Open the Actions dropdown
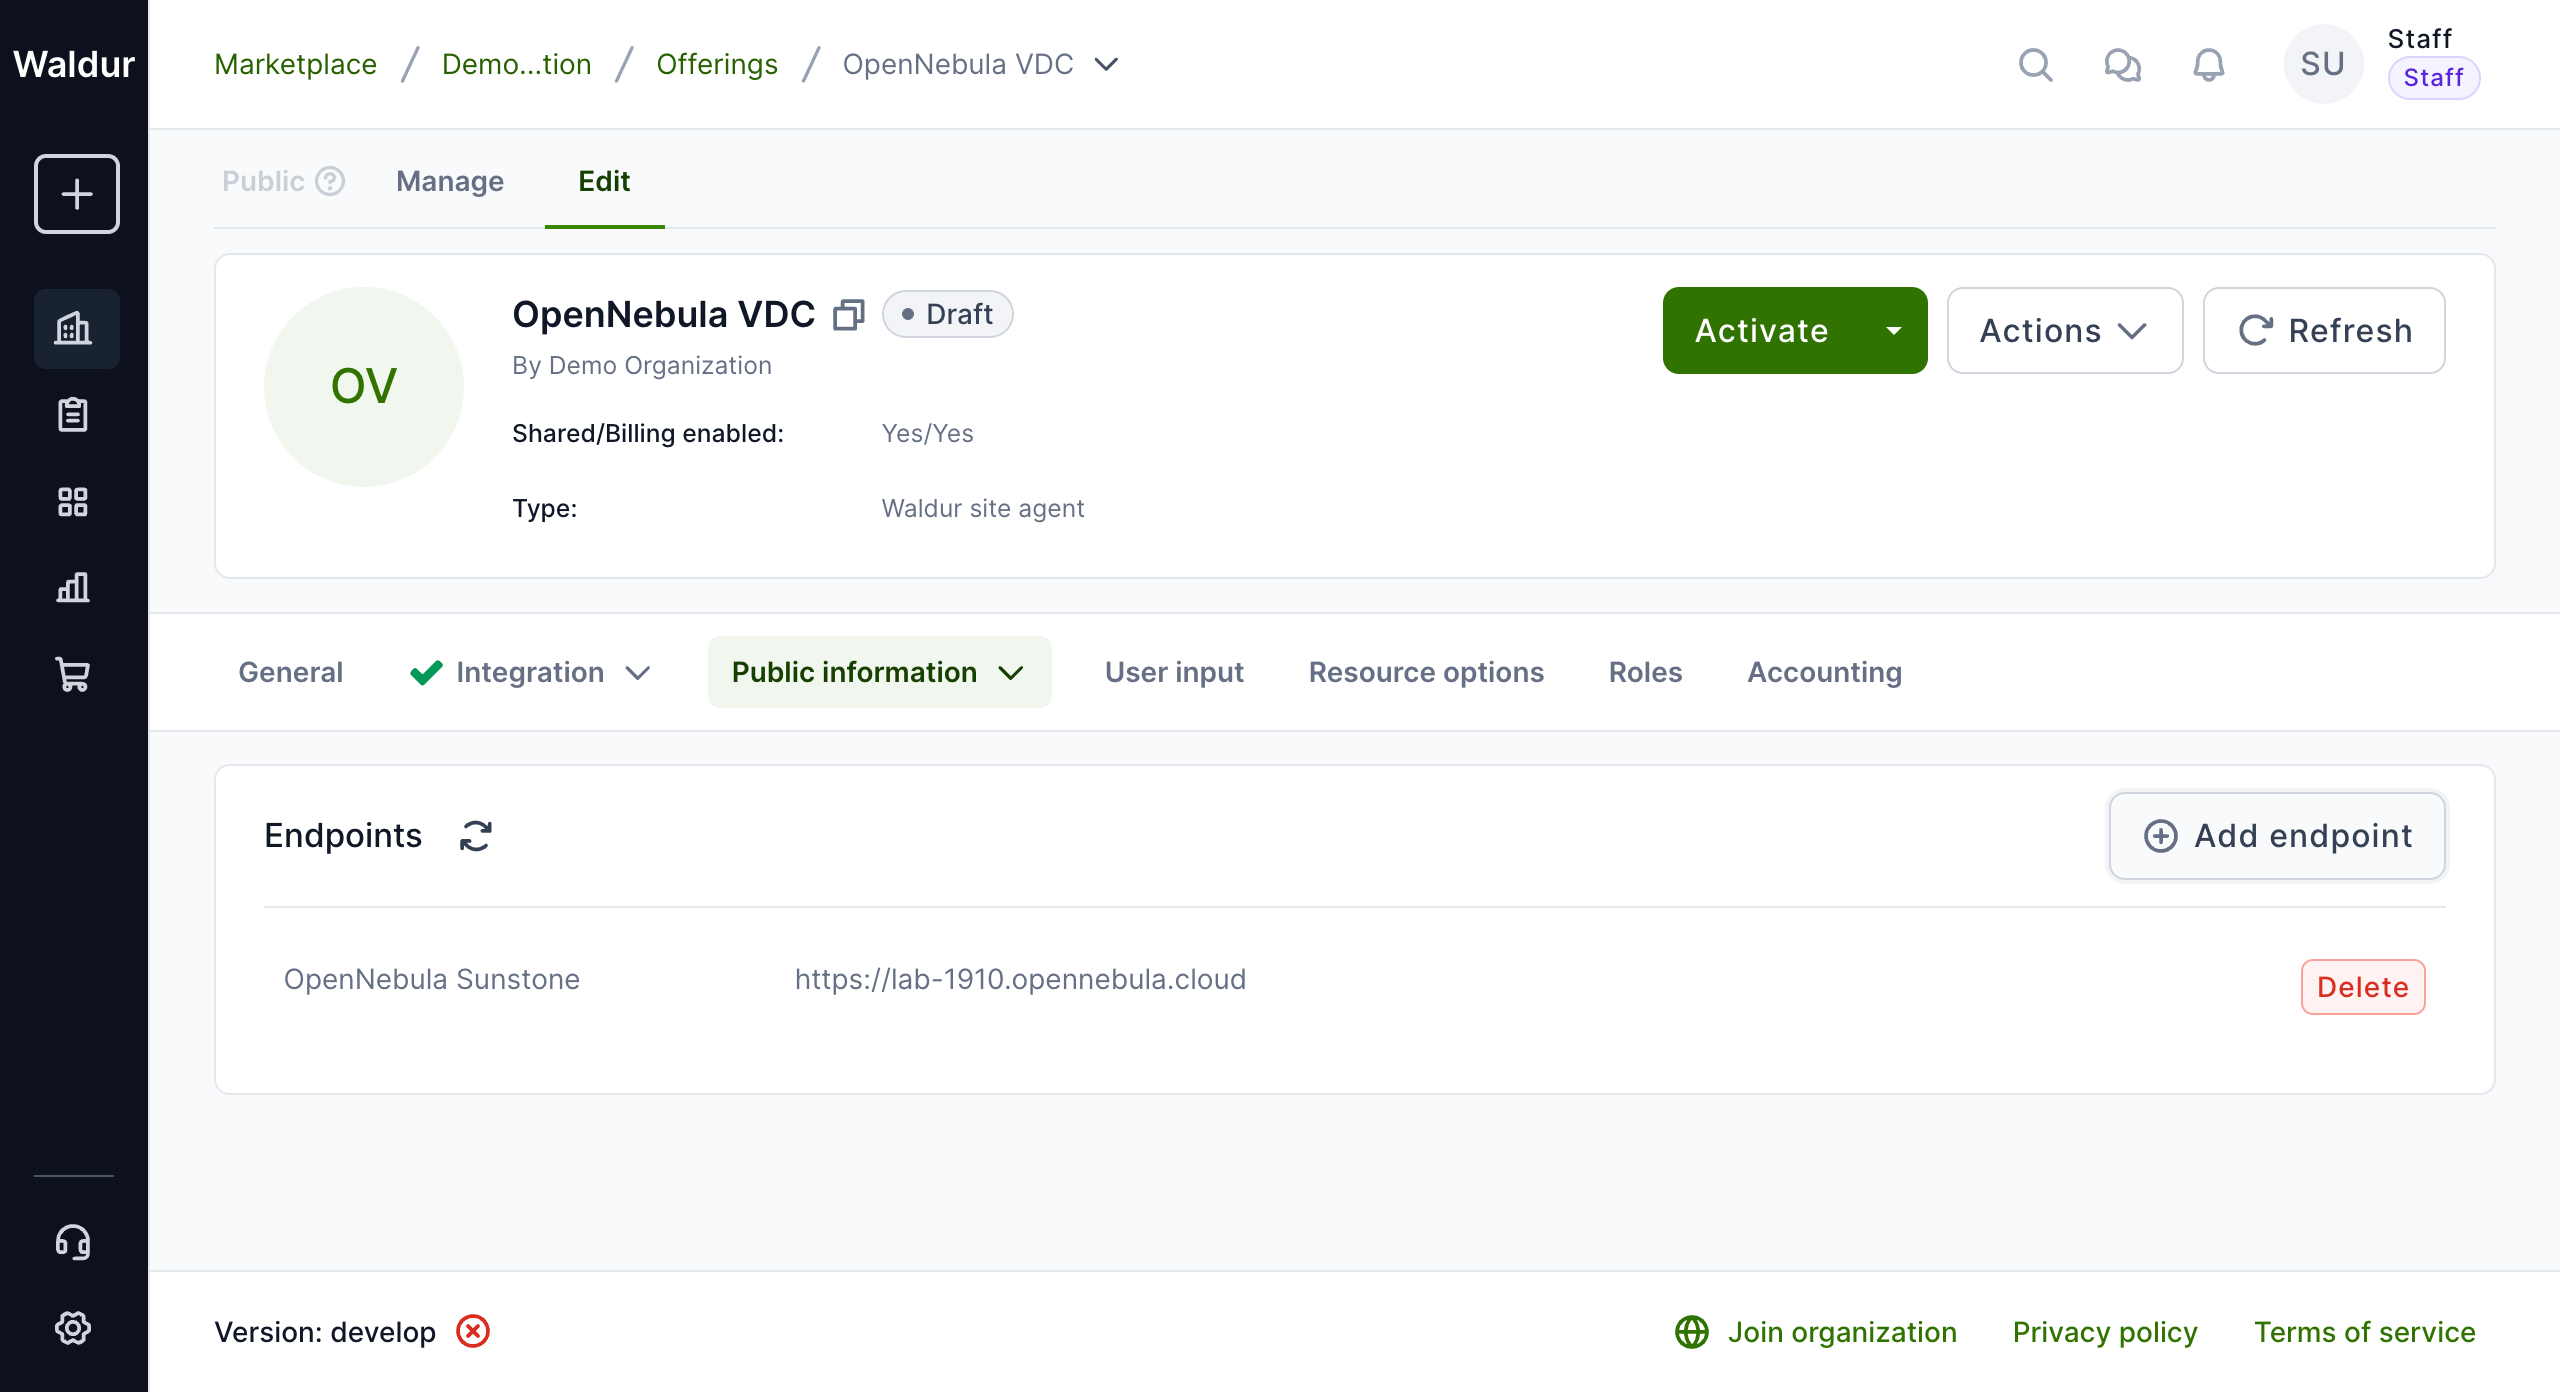 click(x=2064, y=331)
